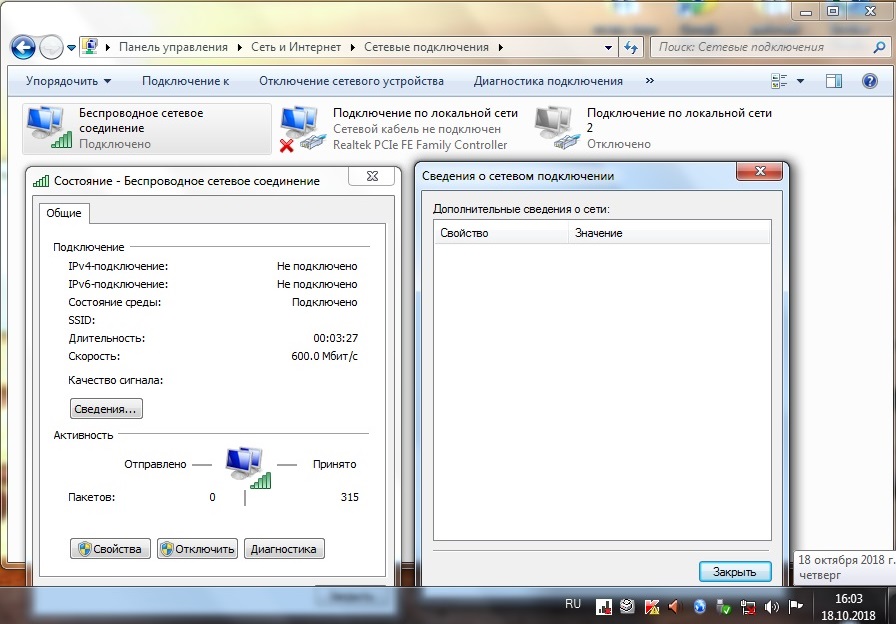Click the change view icon
Screen dimensions: 896x624
(x=779, y=81)
